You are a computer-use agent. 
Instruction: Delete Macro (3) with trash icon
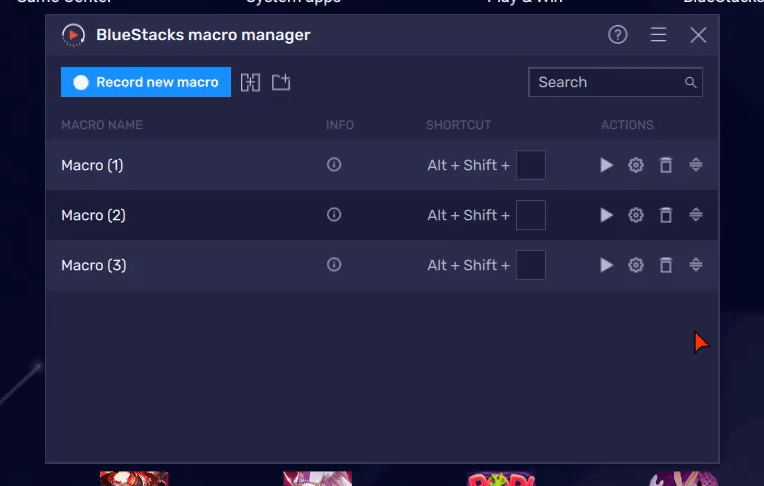[x=666, y=265]
